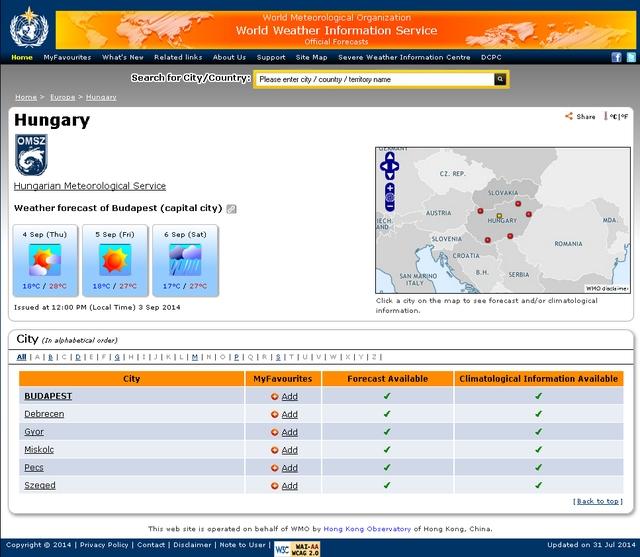Open the Debrecen city link

pyautogui.click(x=44, y=414)
